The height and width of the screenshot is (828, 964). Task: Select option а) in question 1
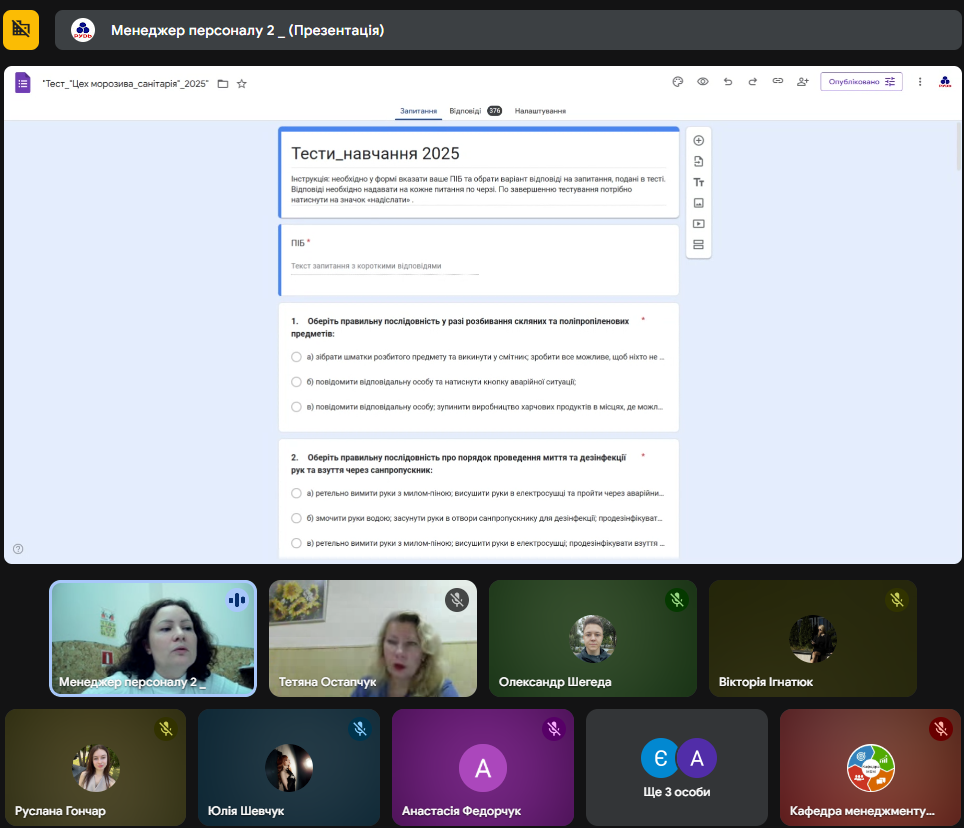point(296,357)
